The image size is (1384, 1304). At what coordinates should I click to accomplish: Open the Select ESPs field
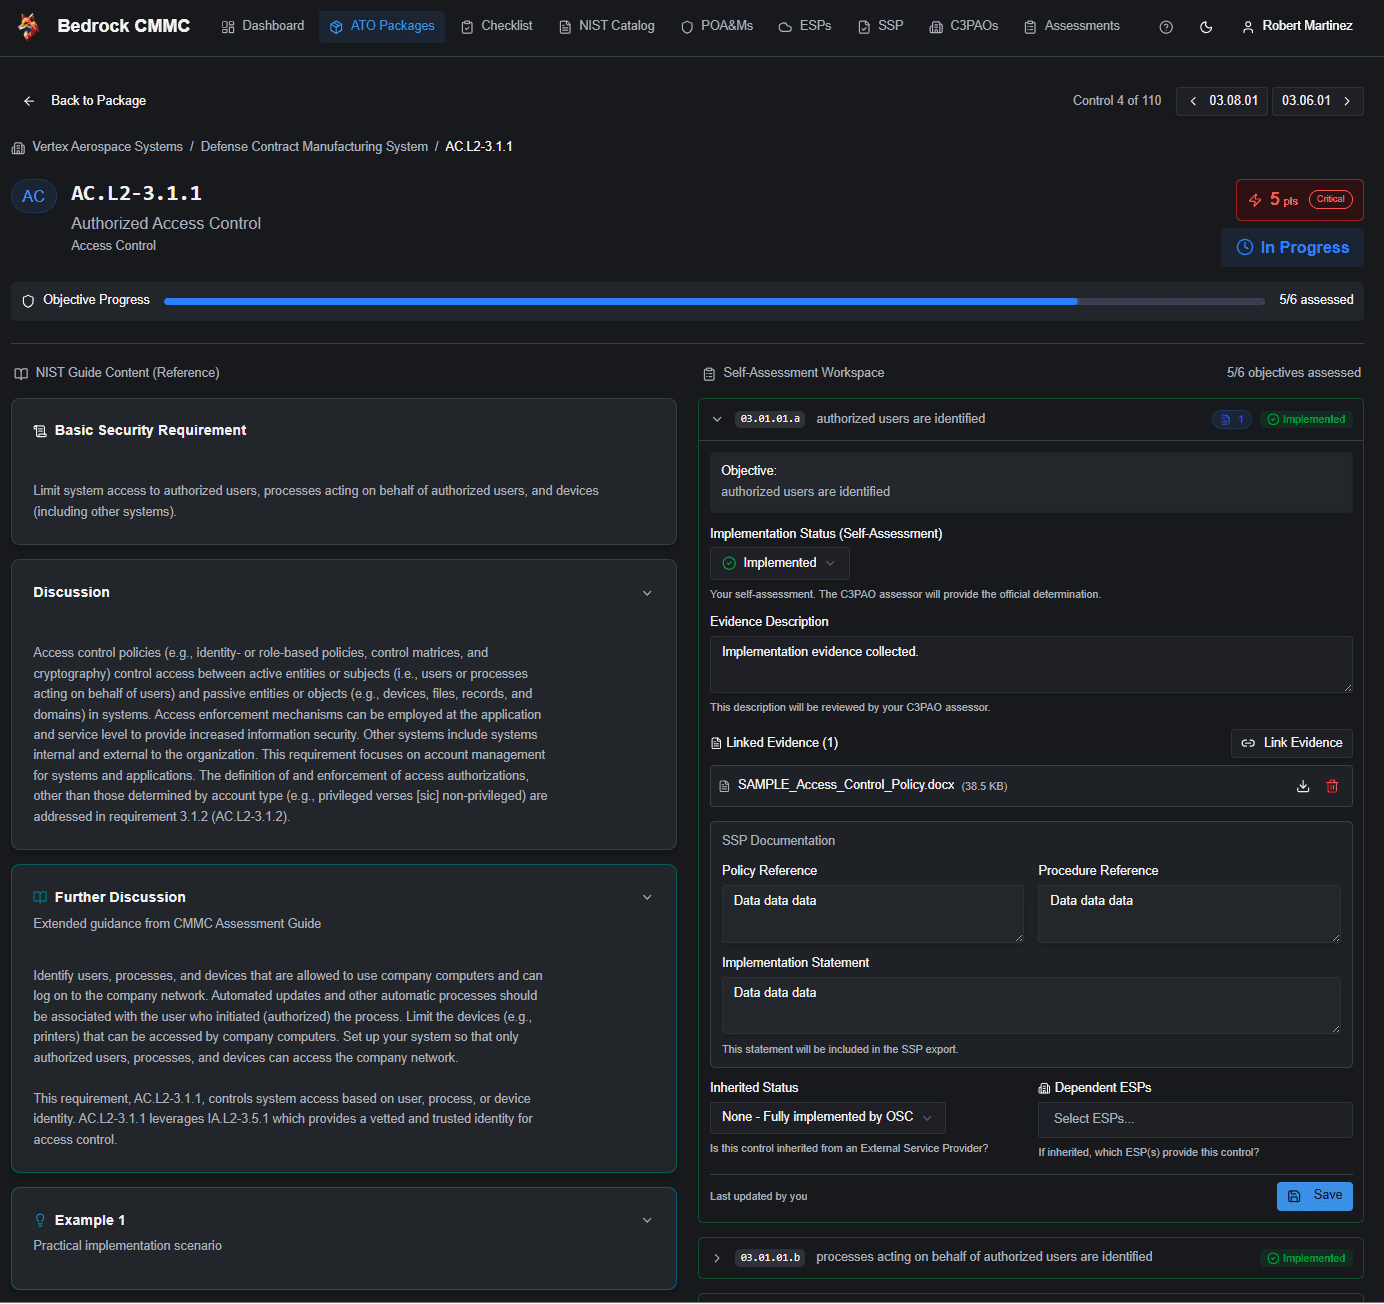point(1194,1118)
